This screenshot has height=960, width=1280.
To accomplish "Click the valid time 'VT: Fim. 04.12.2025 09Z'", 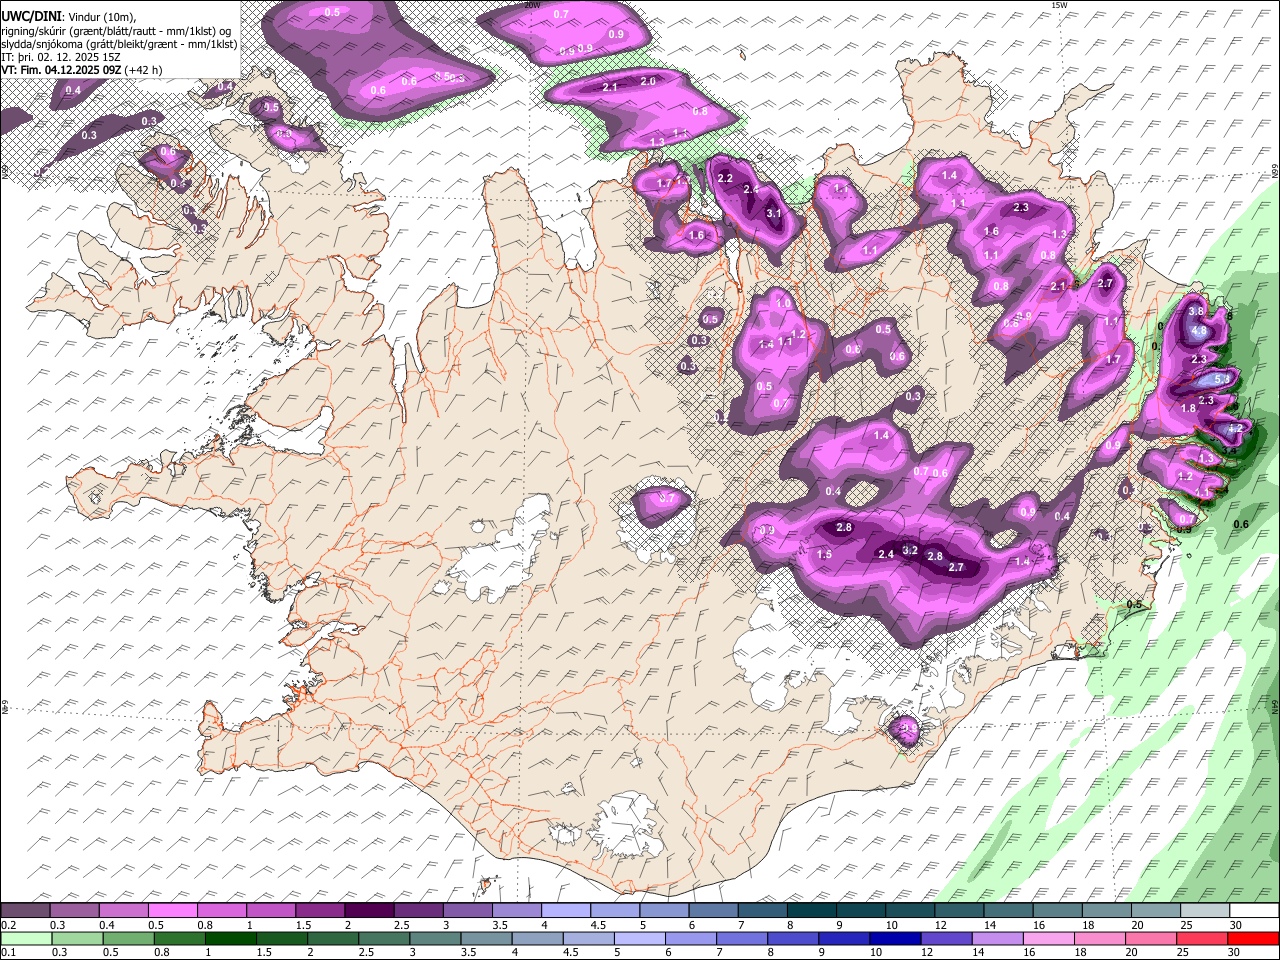I will coord(62,70).
